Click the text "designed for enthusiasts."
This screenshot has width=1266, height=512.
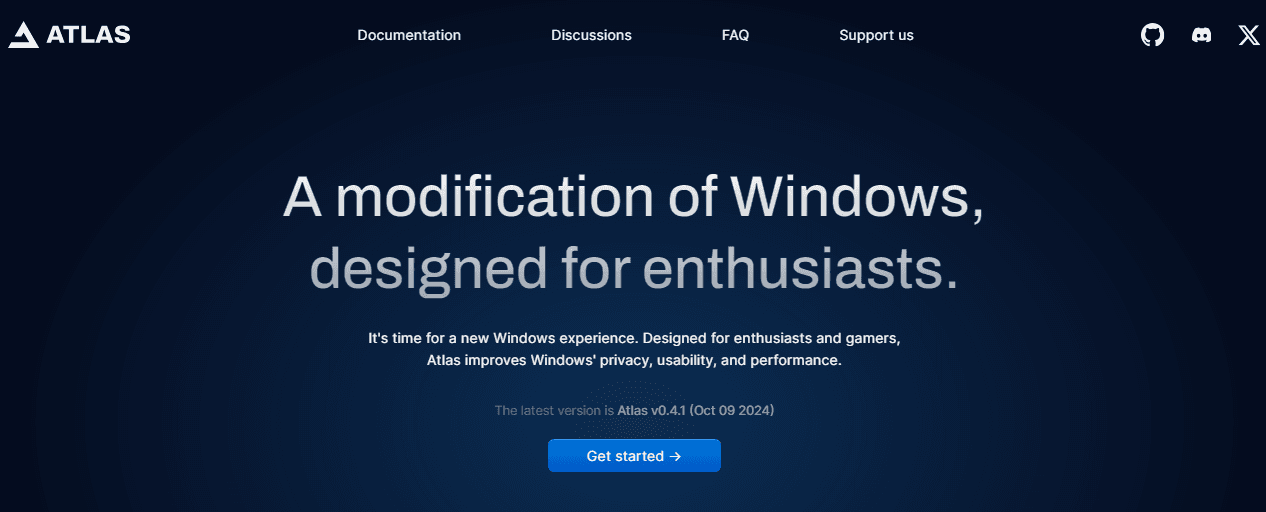click(634, 268)
